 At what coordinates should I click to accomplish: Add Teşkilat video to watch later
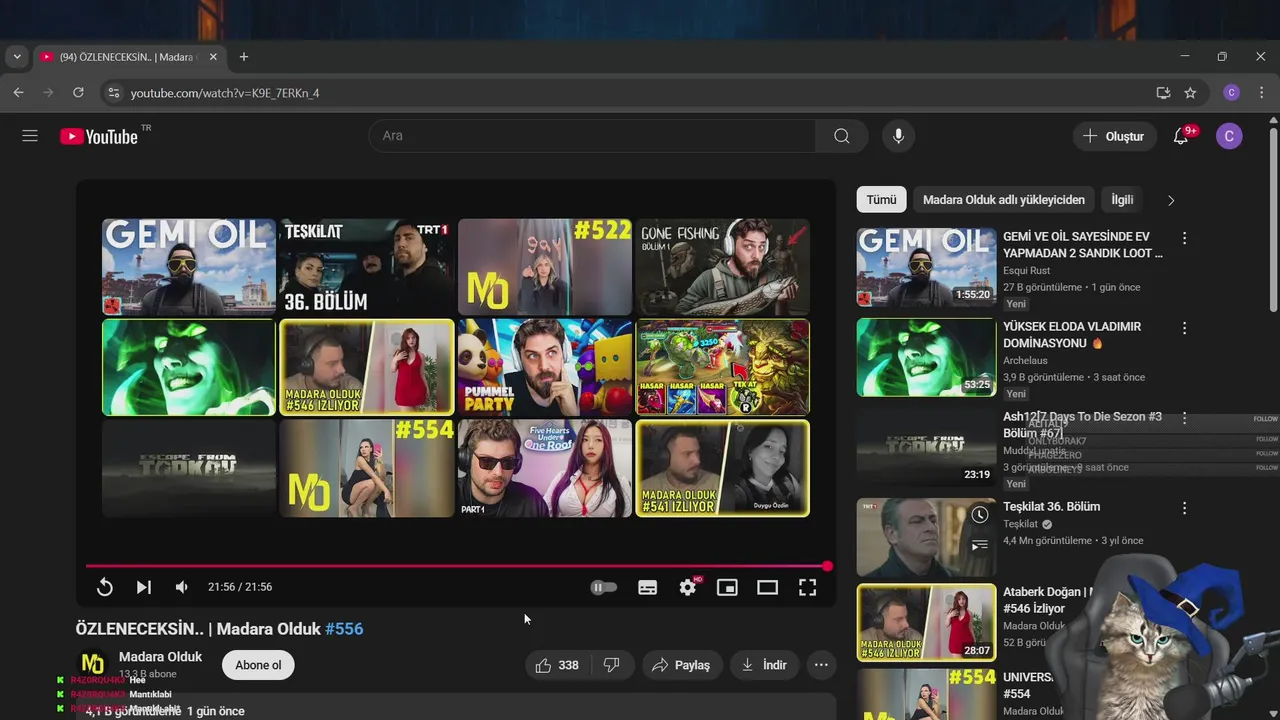[x=980, y=515]
